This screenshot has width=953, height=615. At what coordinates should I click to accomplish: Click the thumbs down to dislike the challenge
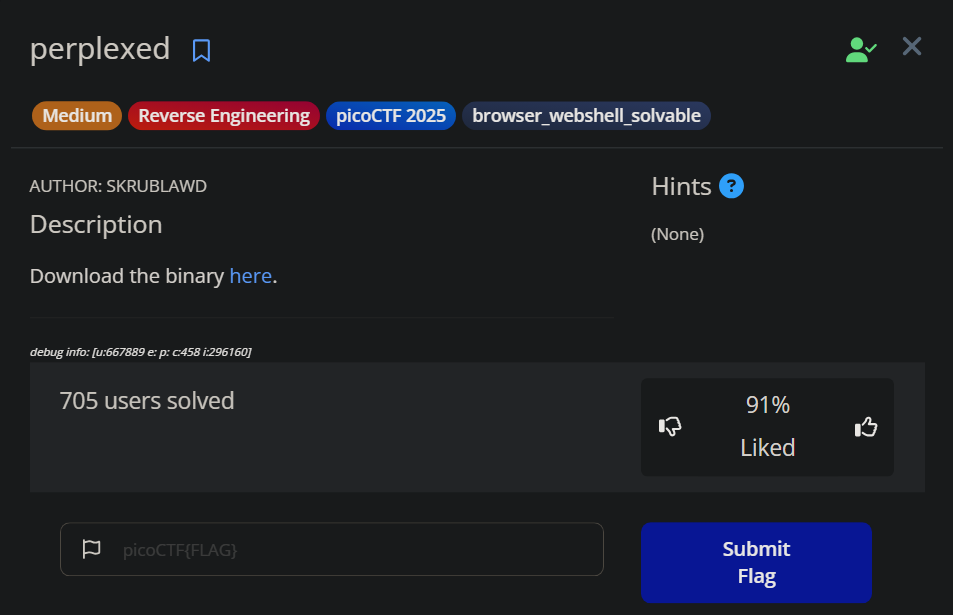click(670, 426)
